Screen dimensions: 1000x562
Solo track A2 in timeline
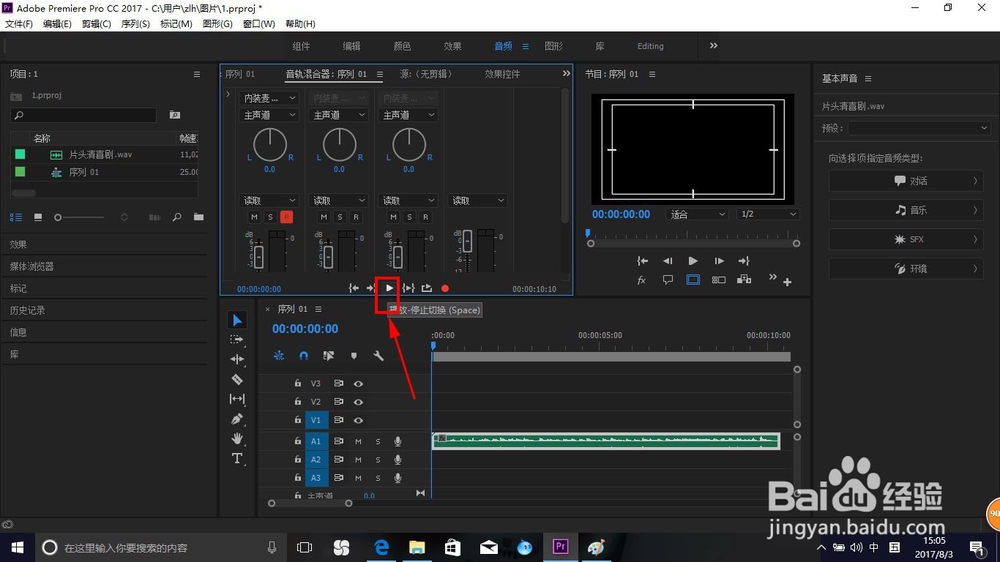tap(378, 459)
